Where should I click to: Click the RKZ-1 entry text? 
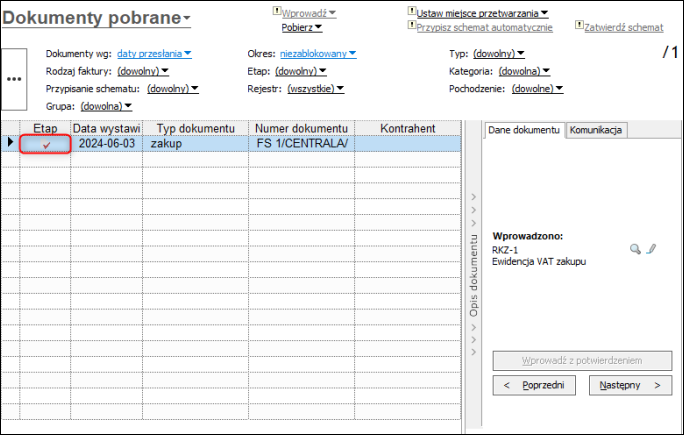tap(505, 250)
